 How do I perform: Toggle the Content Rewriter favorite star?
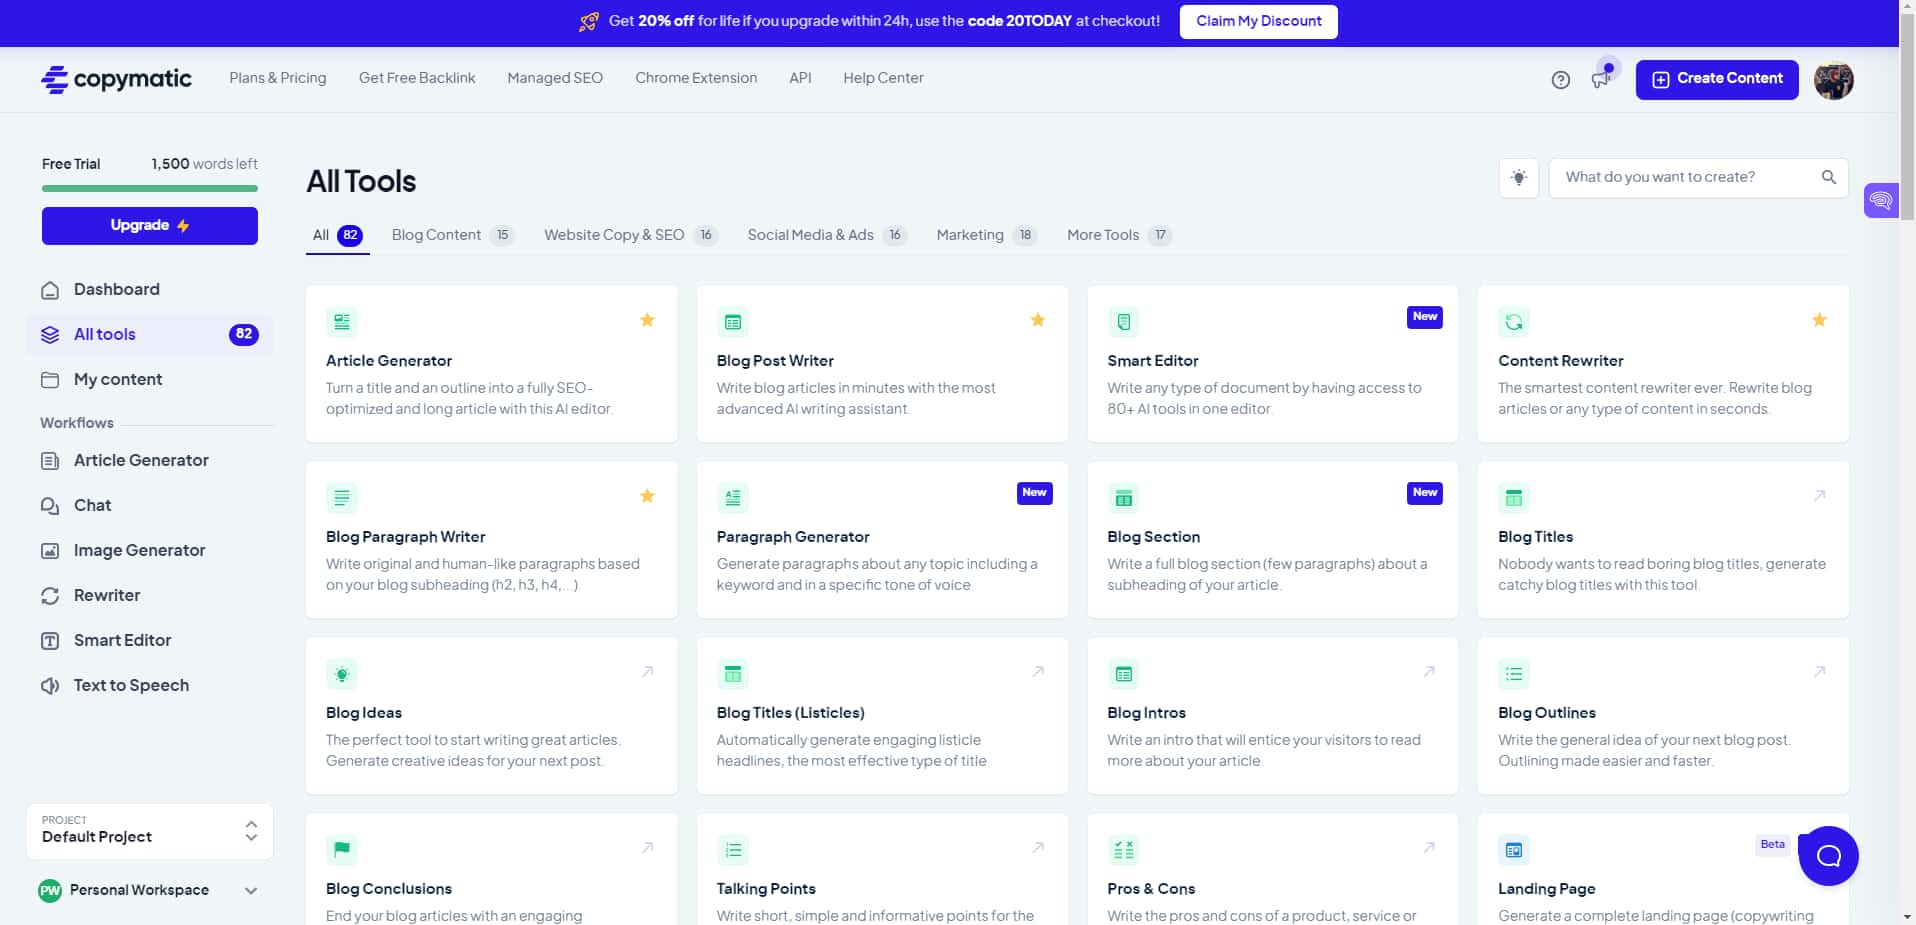click(1819, 320)
